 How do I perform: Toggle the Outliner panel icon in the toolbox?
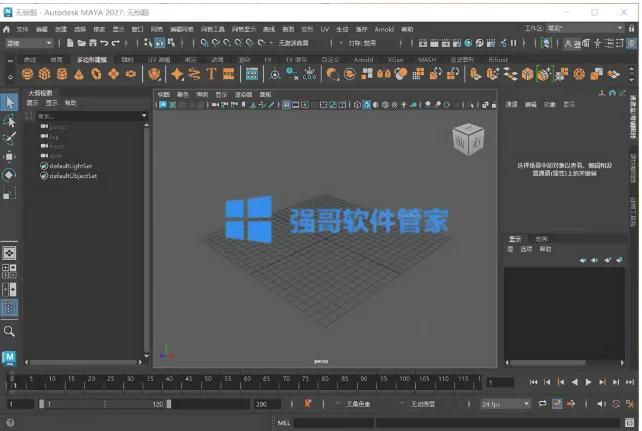click(9, 308)
